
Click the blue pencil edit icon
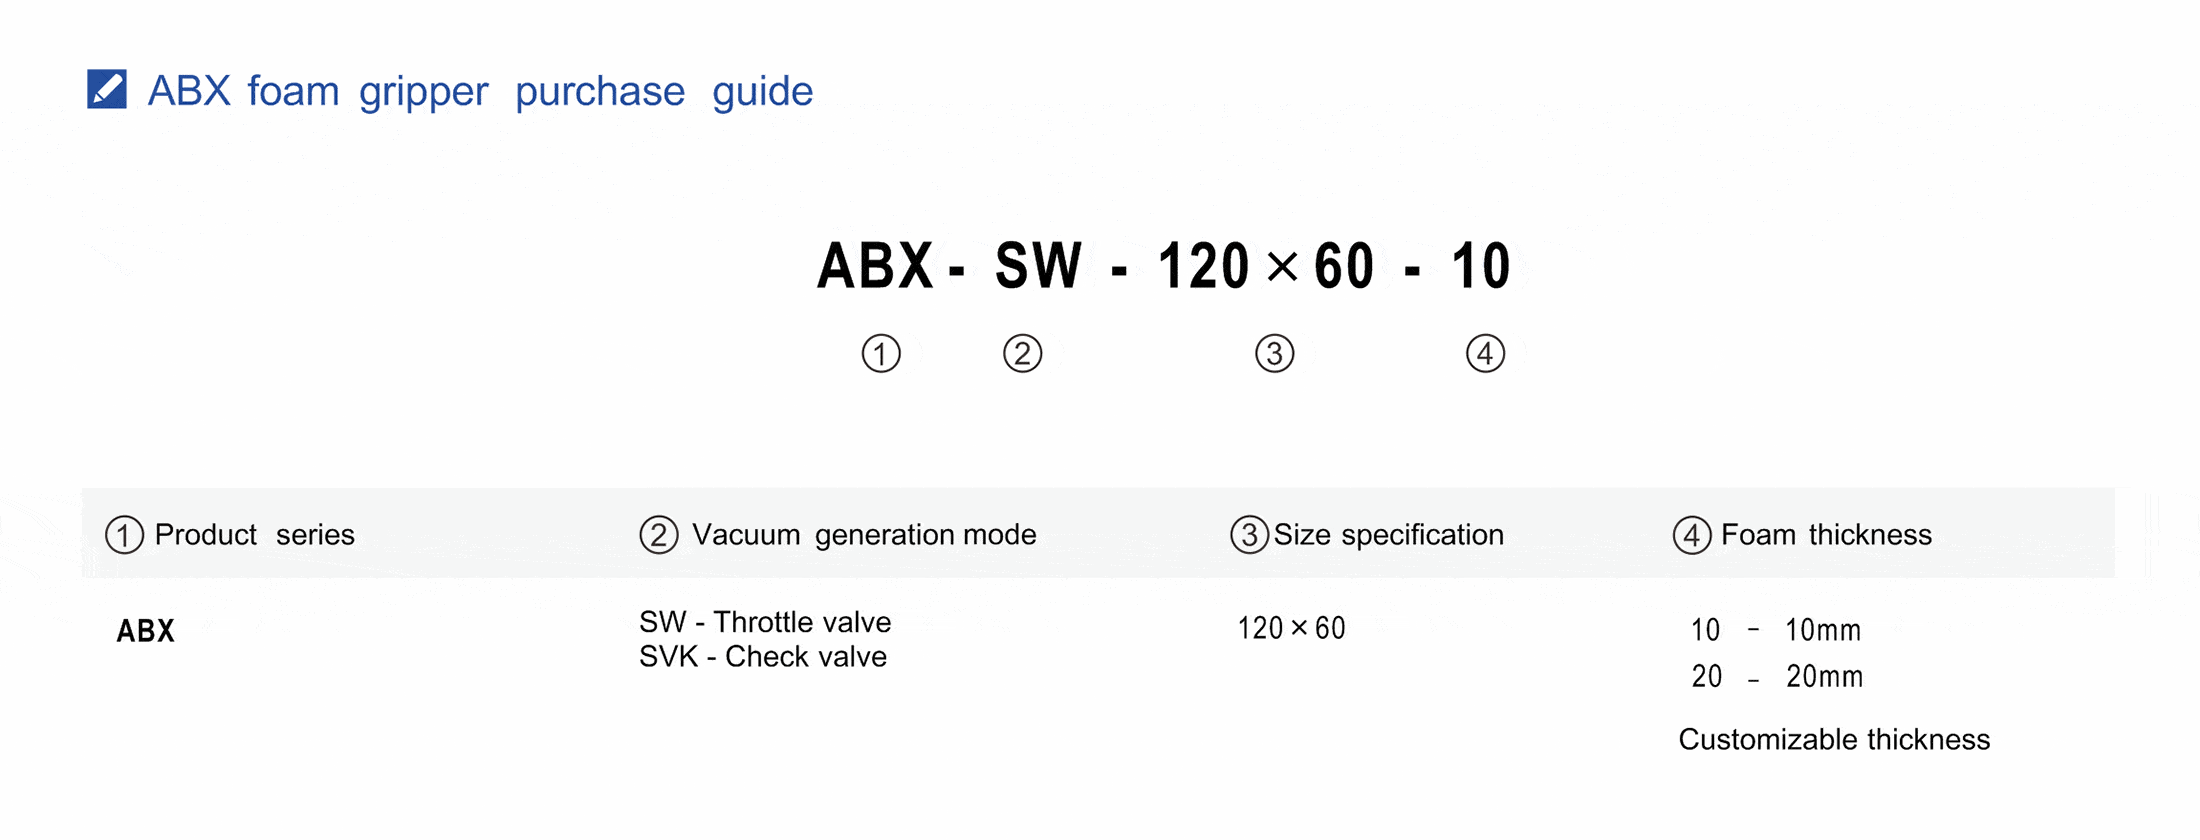107,89
